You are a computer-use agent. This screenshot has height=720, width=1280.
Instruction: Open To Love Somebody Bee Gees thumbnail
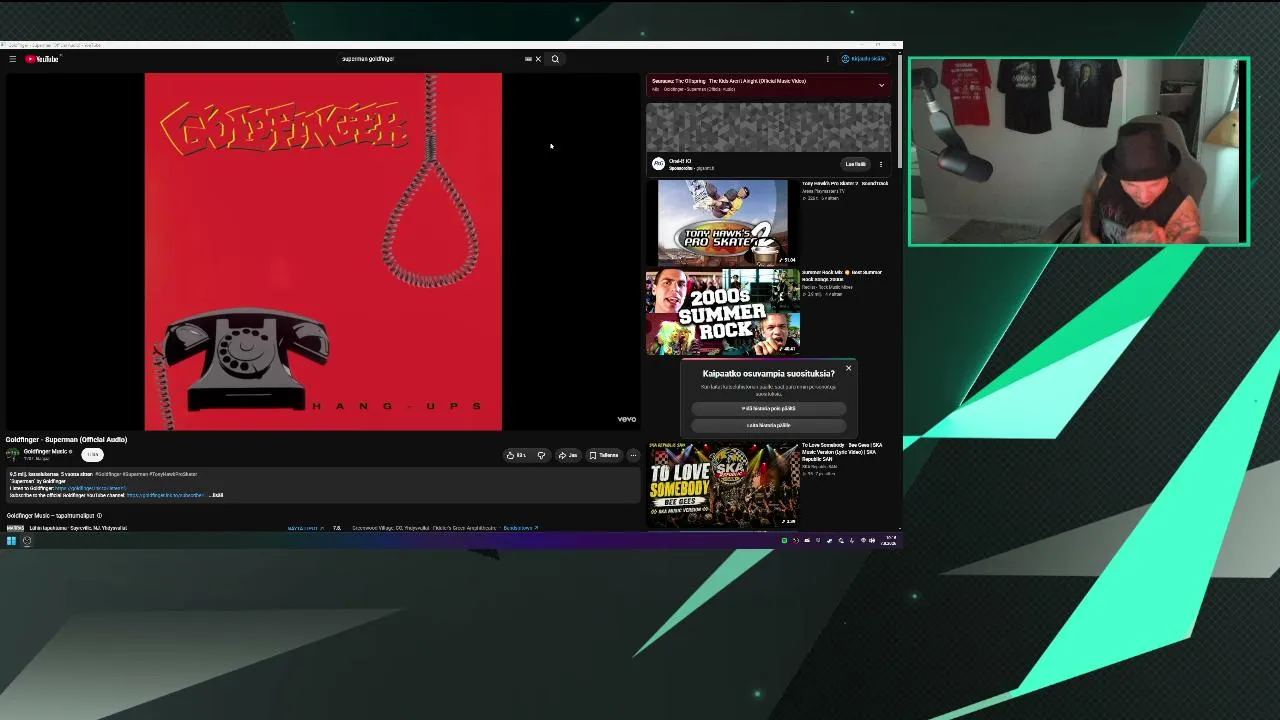click(x=723, y=484)
